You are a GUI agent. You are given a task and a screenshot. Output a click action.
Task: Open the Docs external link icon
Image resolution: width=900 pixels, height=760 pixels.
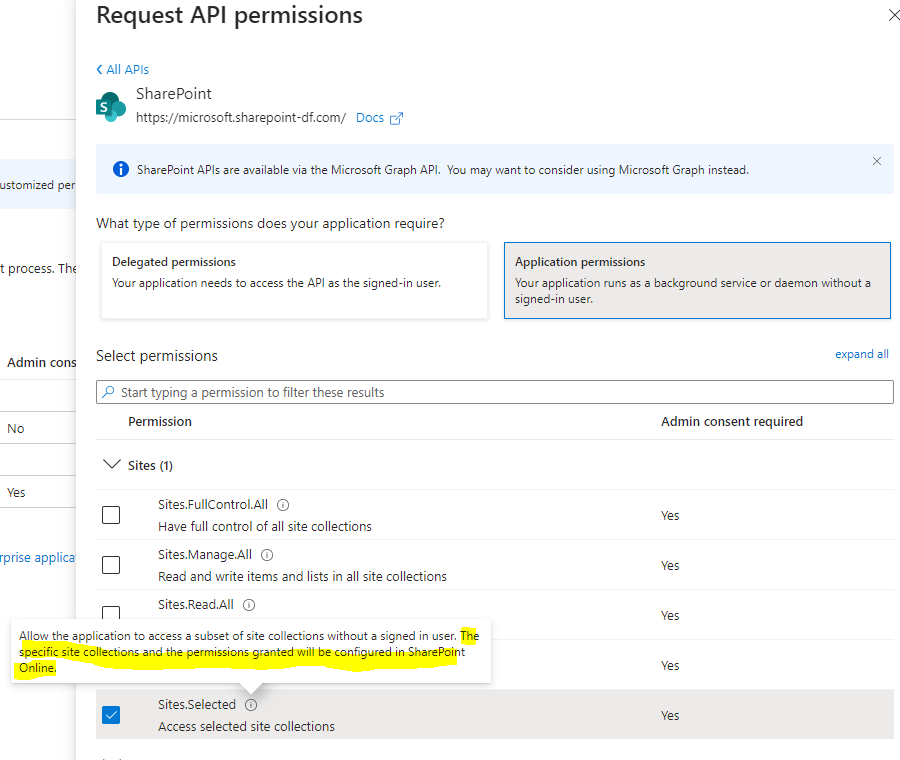point(396,118)
